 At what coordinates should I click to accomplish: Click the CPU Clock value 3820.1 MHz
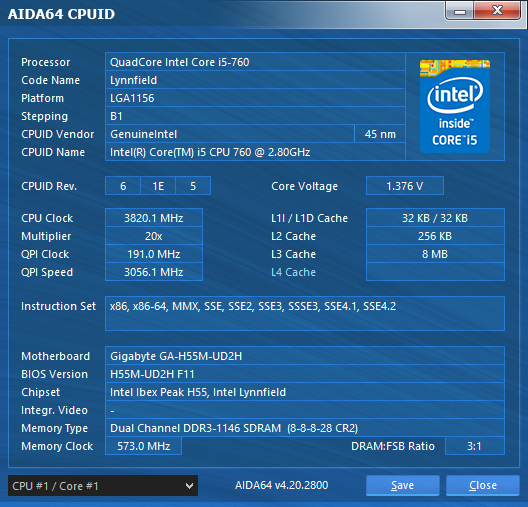[154, 218]
